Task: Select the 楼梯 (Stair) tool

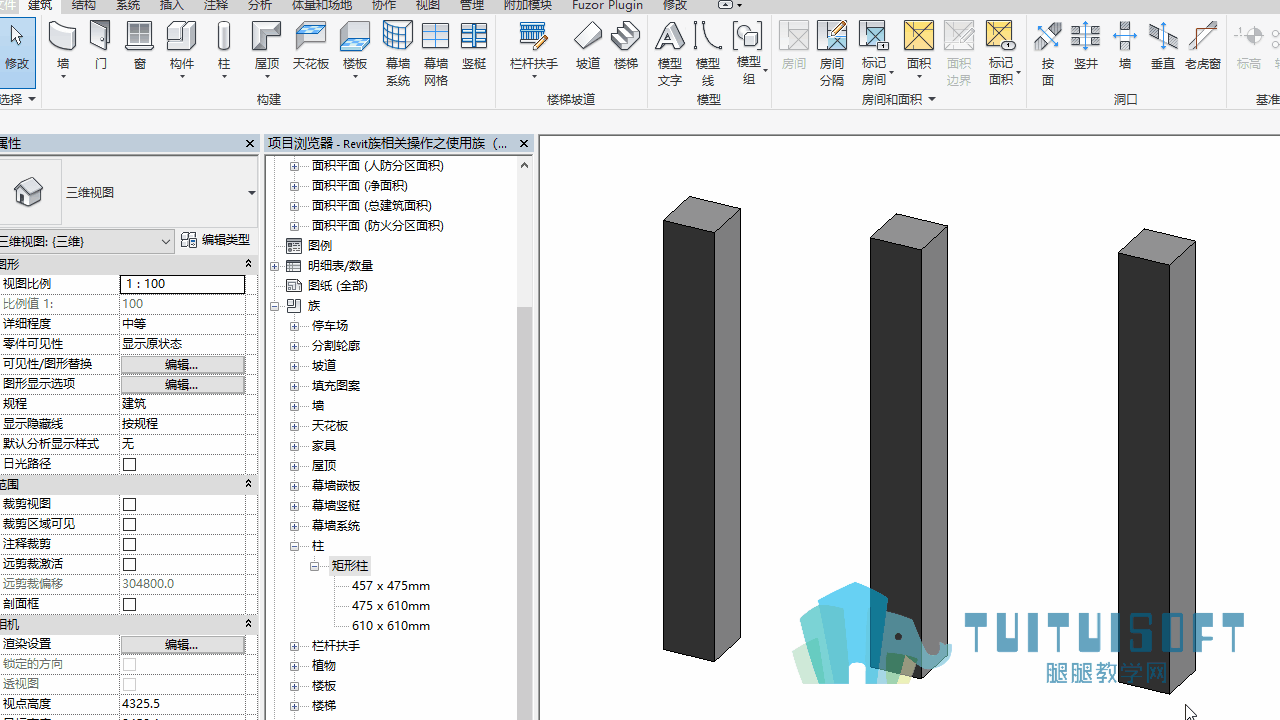Action: [626, 47]
